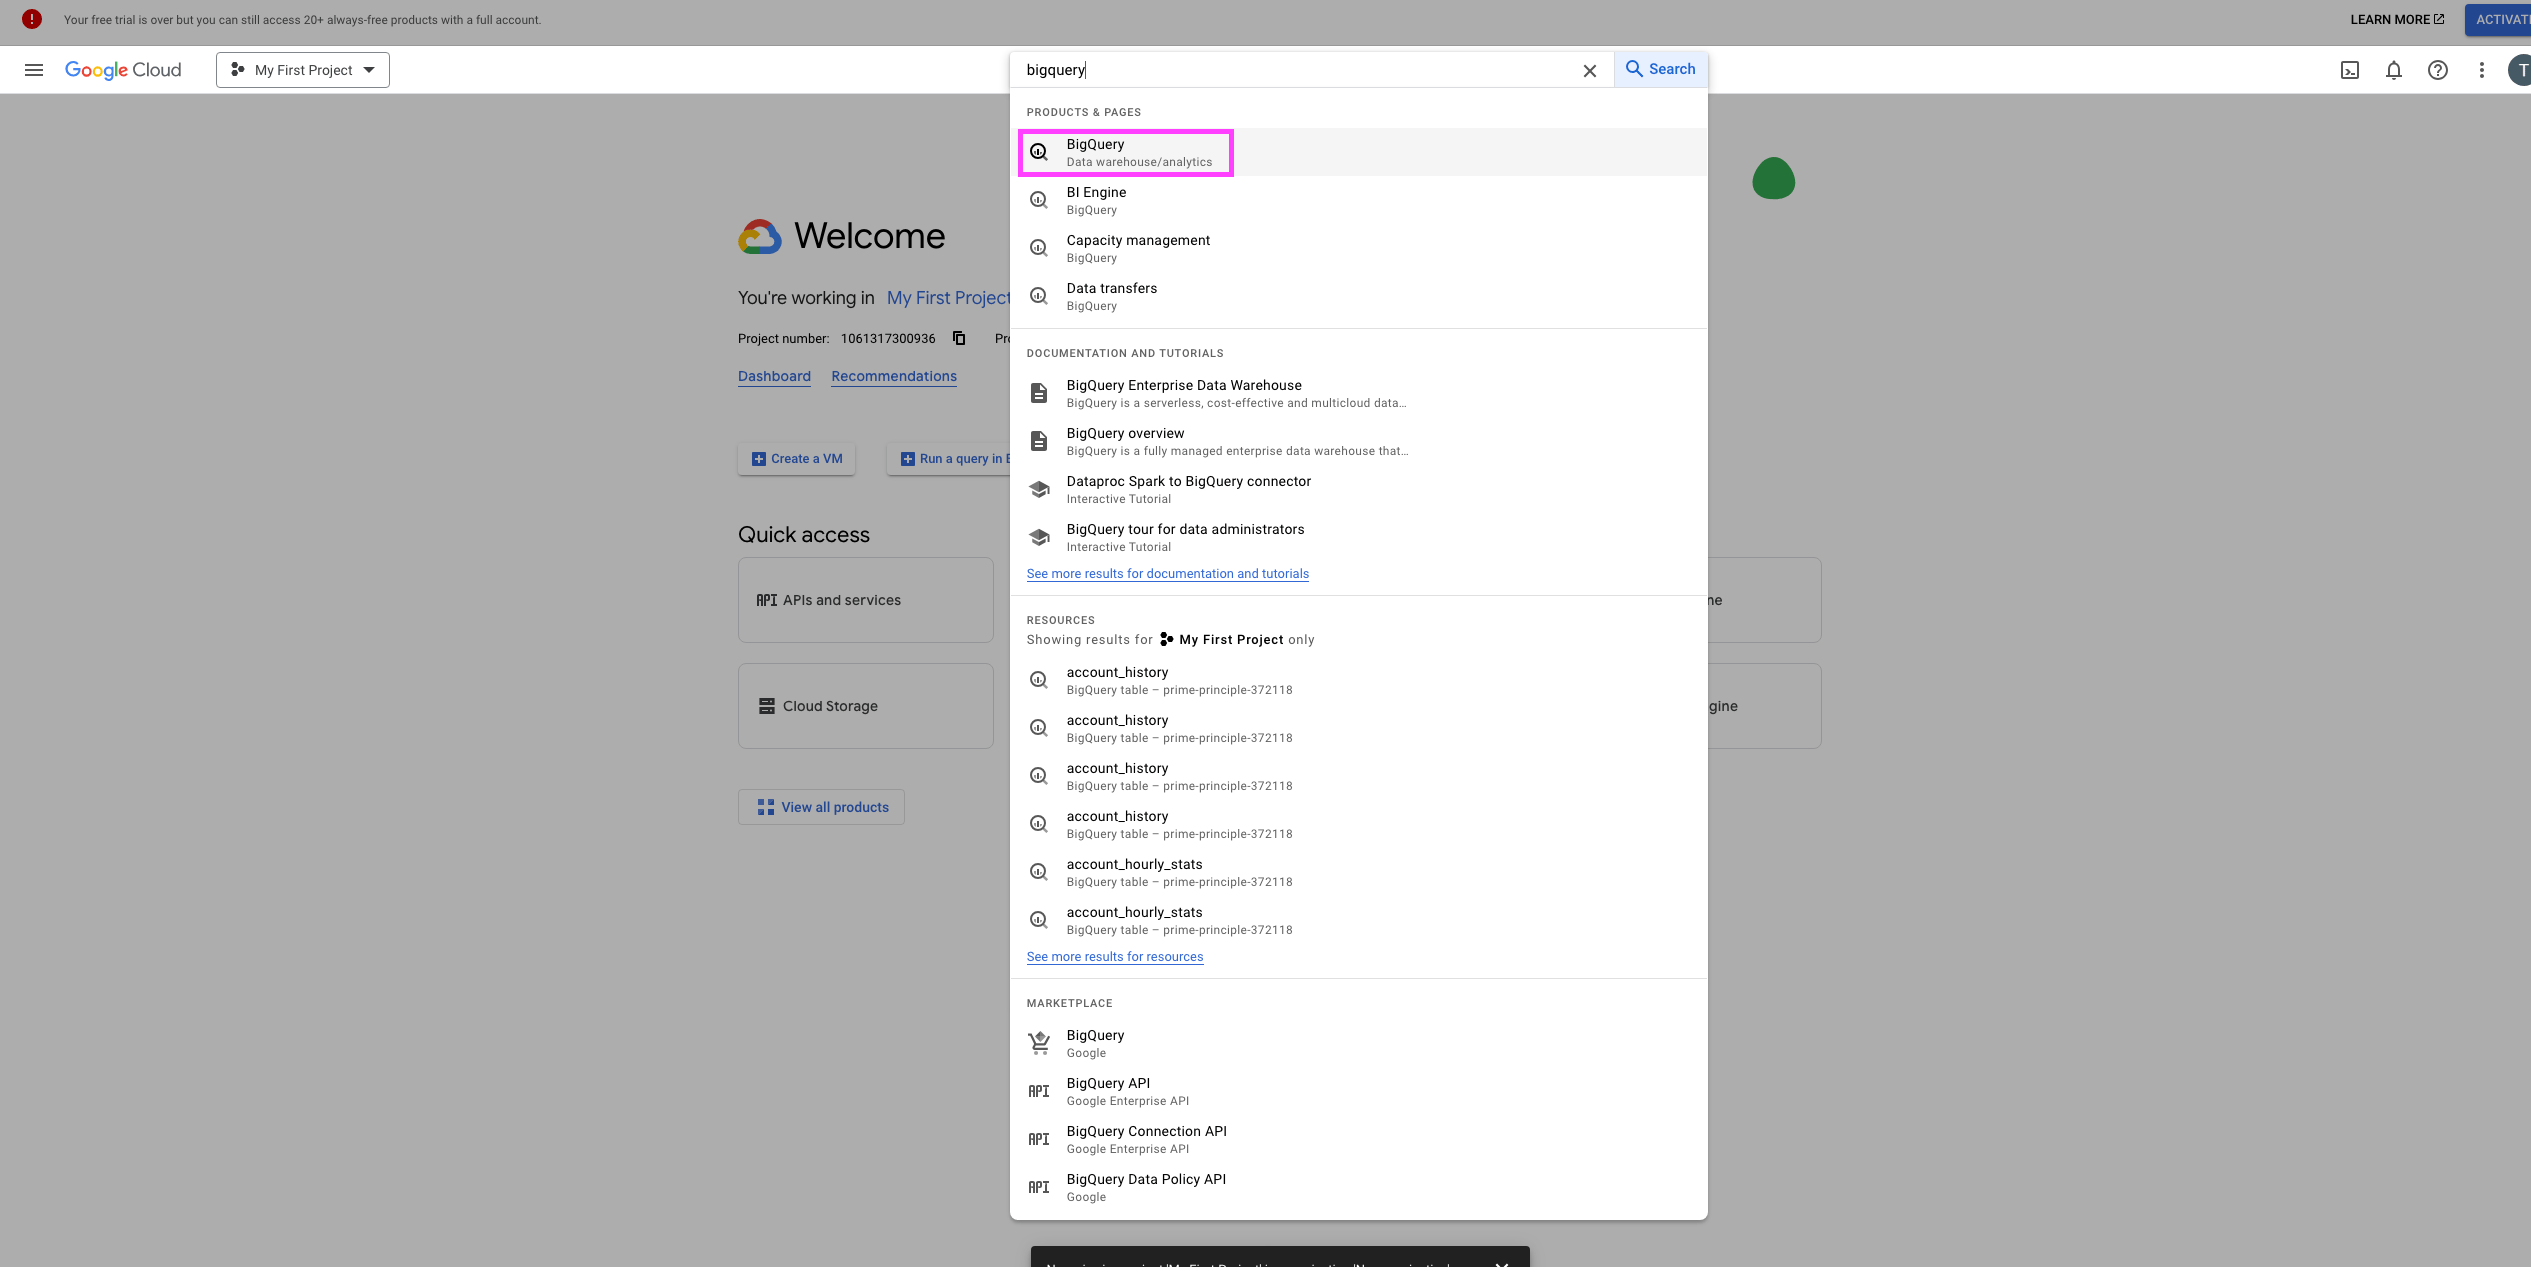Click the blue Search button
2531x1267 pixels.
point(1661,69)
